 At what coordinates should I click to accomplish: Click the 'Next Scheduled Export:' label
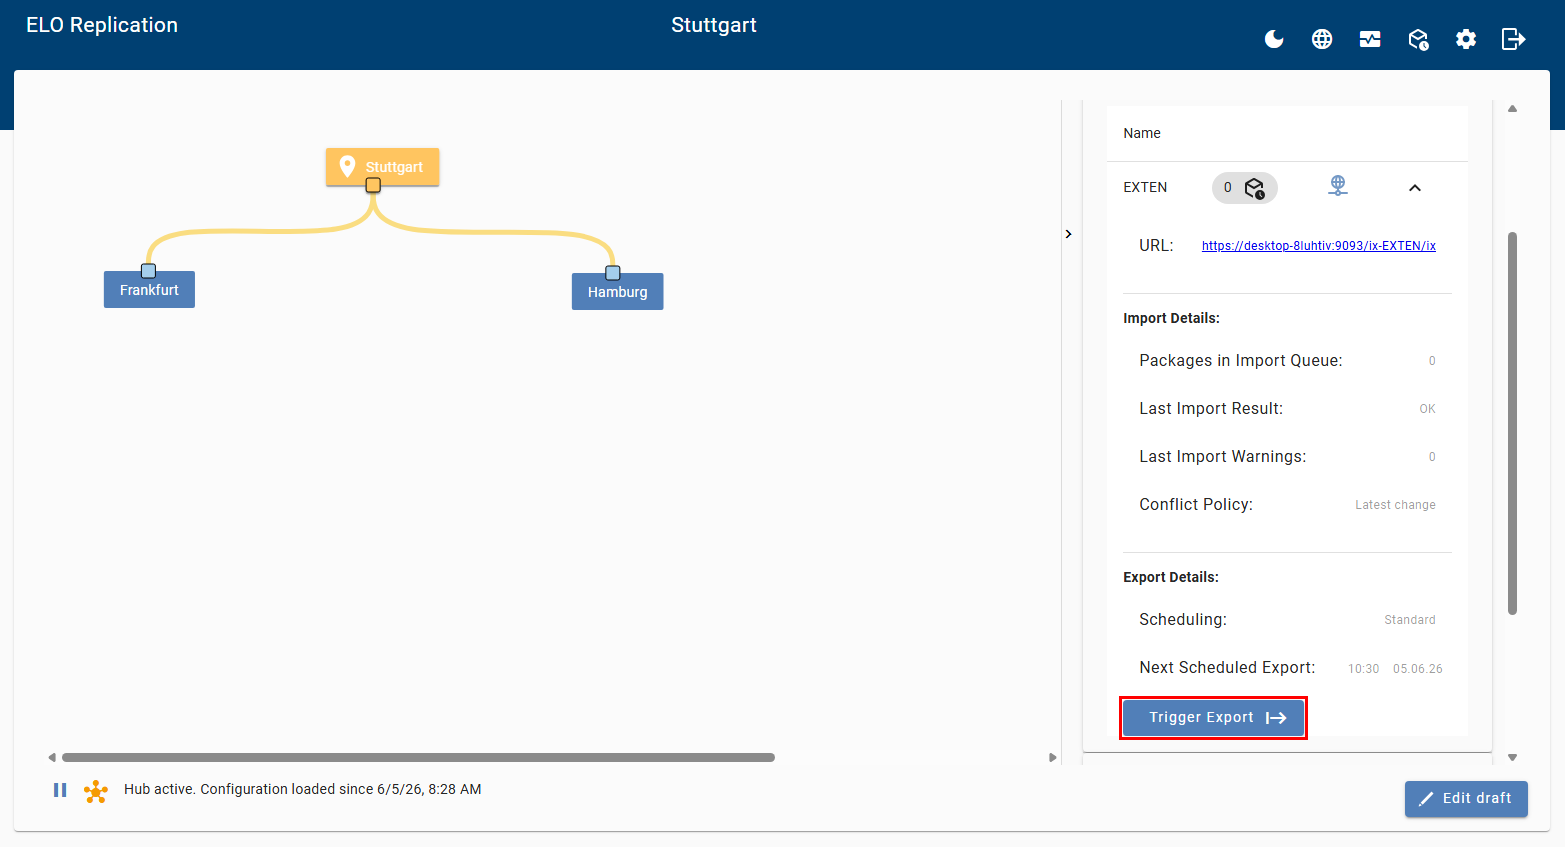1228,668
